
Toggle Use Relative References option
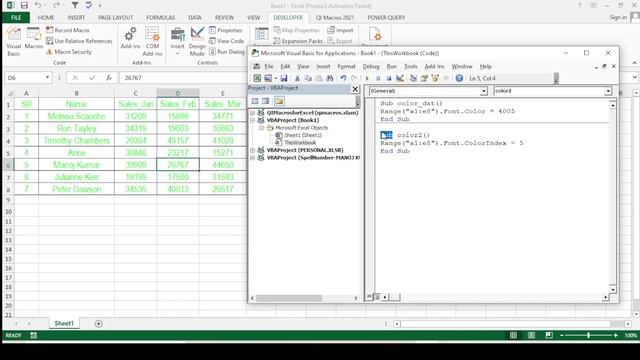79,41
